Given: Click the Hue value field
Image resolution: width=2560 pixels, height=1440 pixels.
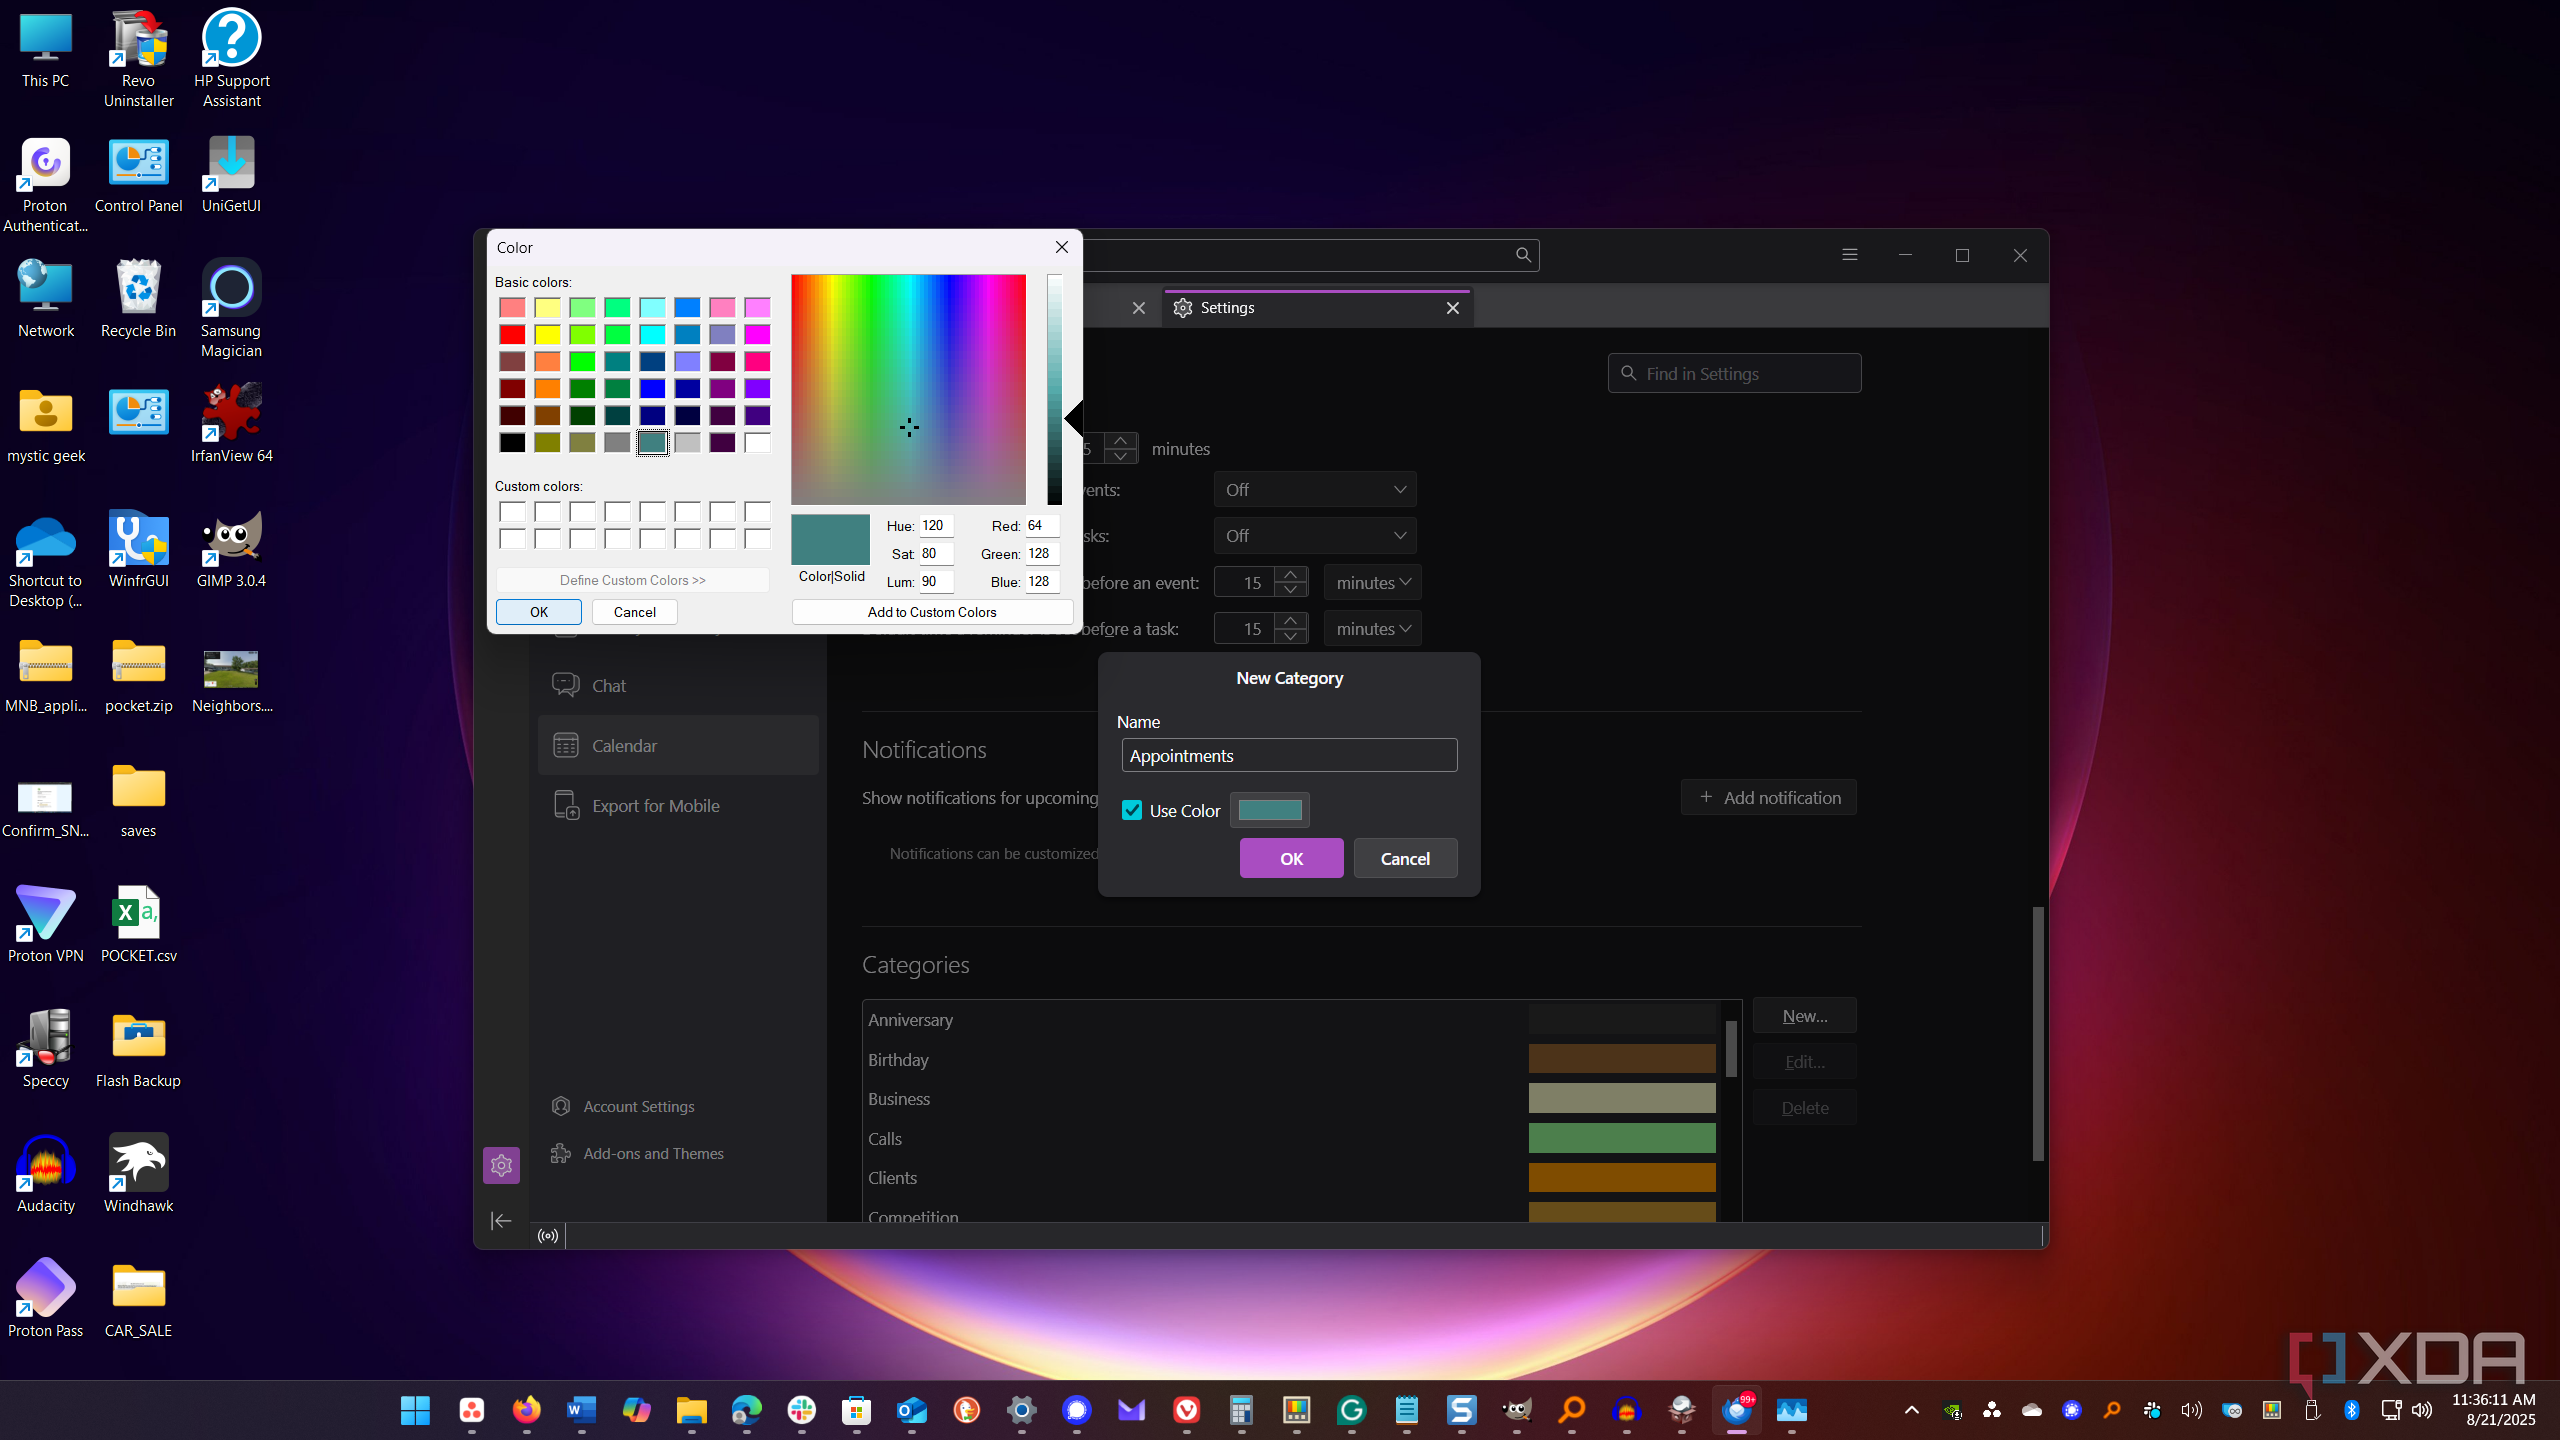Looking at the screenshot, I should [x=937, y=525].
